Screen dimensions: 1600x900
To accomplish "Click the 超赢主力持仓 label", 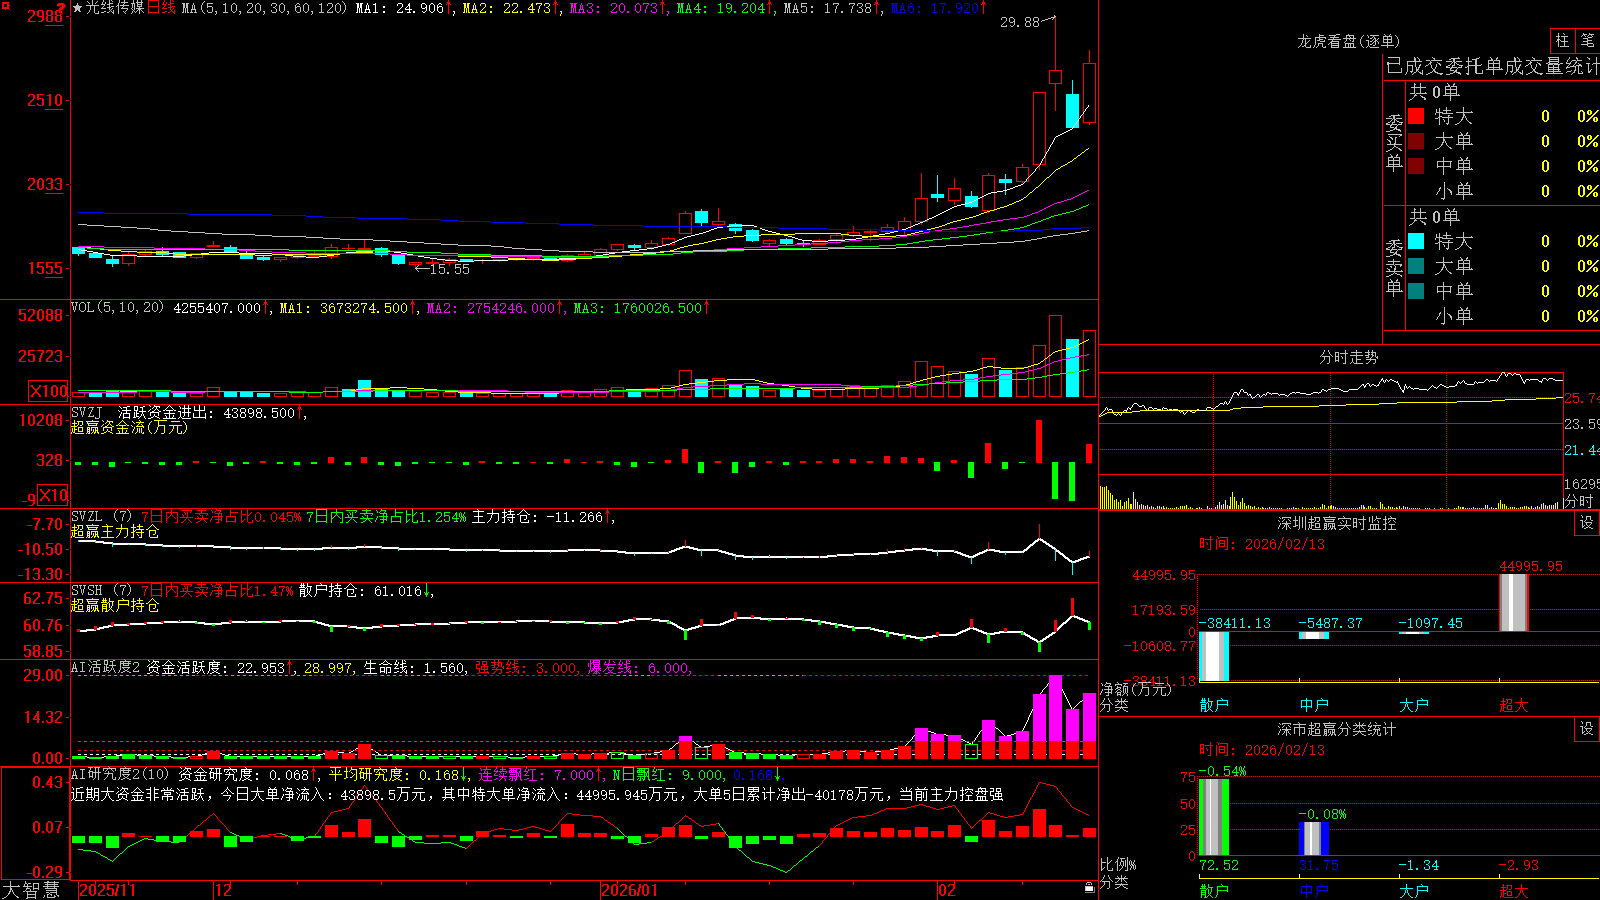I will click(115, 531).
